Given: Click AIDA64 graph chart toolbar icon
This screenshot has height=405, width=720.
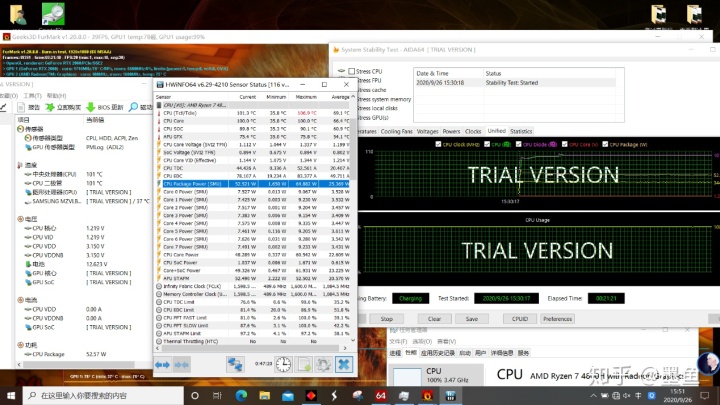Looking at the screenshot, I should click(x=4, y=107).
